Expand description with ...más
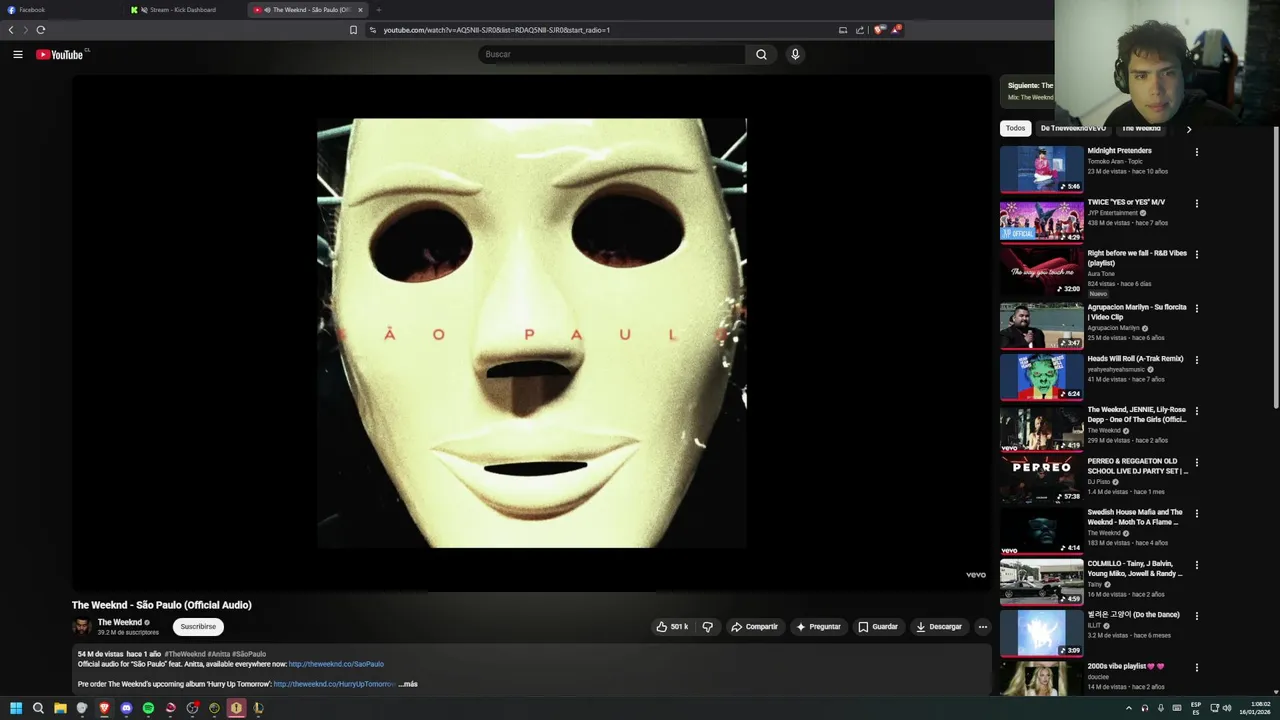This screenshot has height=720, width=1280. [408, 684]
